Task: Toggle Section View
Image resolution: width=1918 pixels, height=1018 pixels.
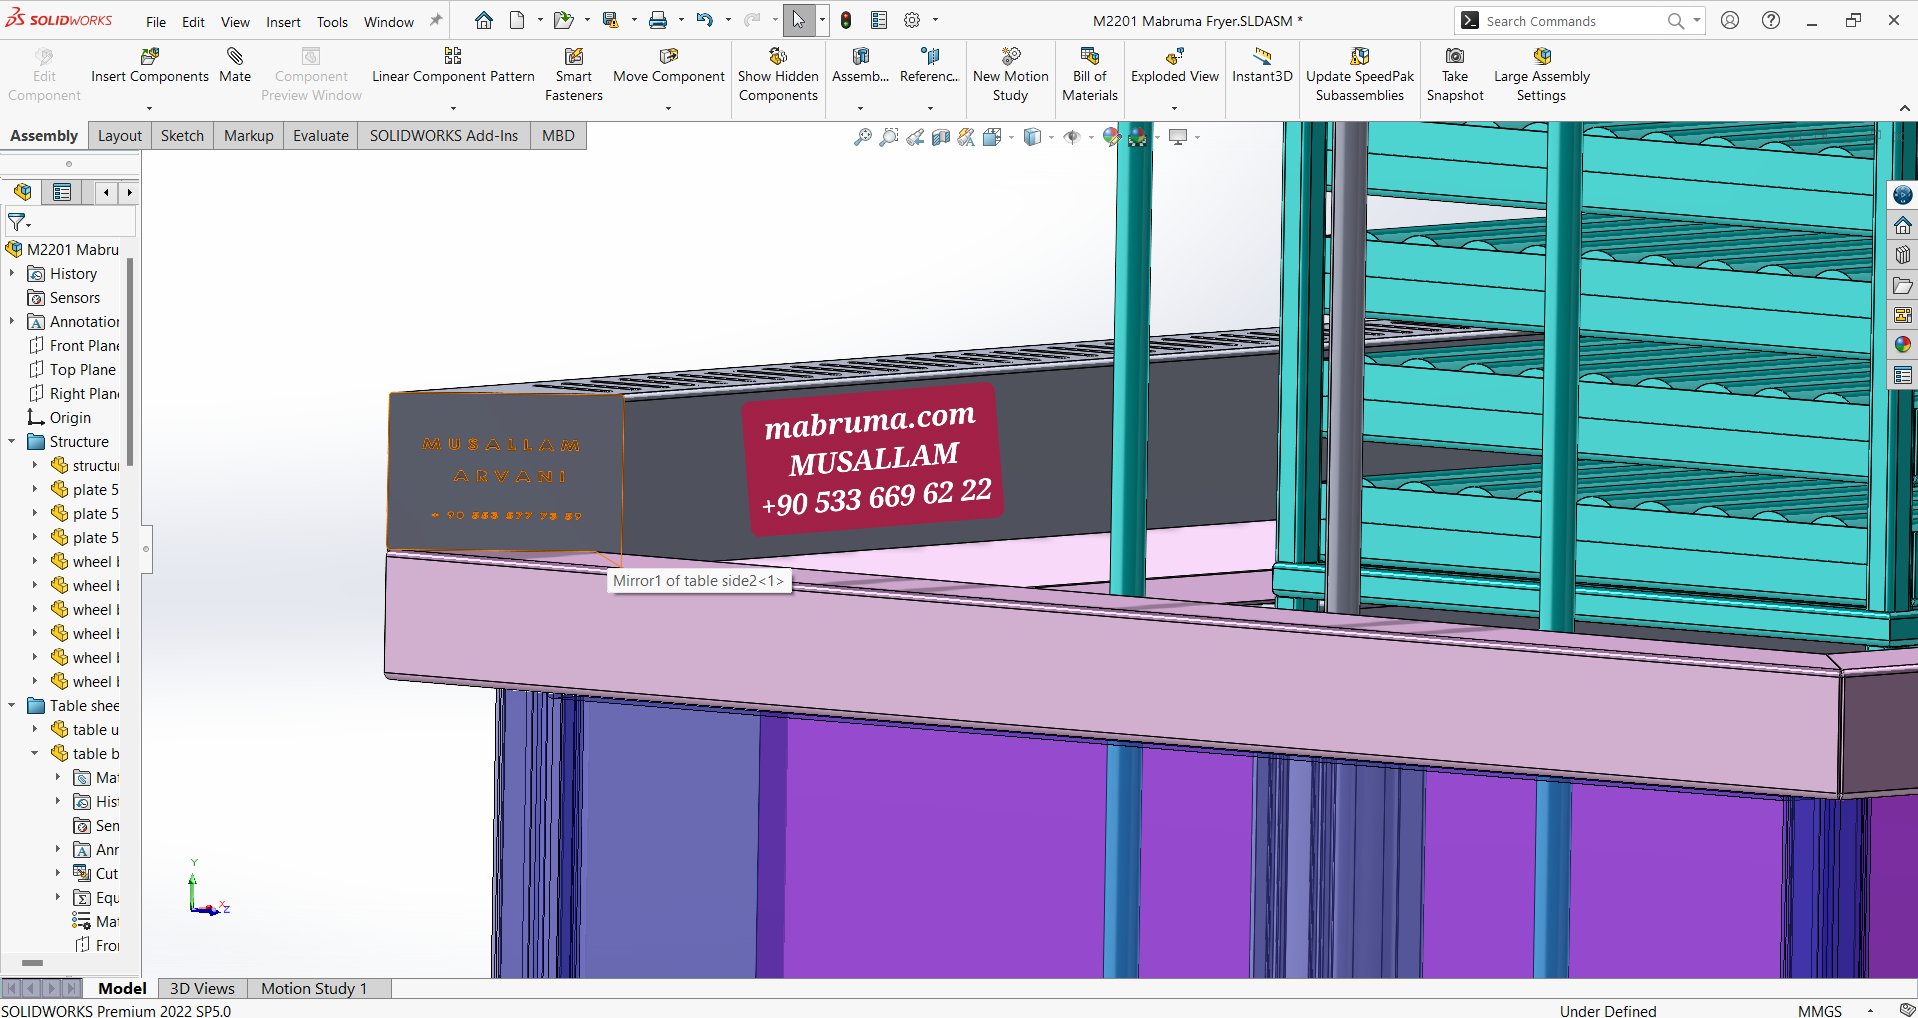Action: [941, 137]
